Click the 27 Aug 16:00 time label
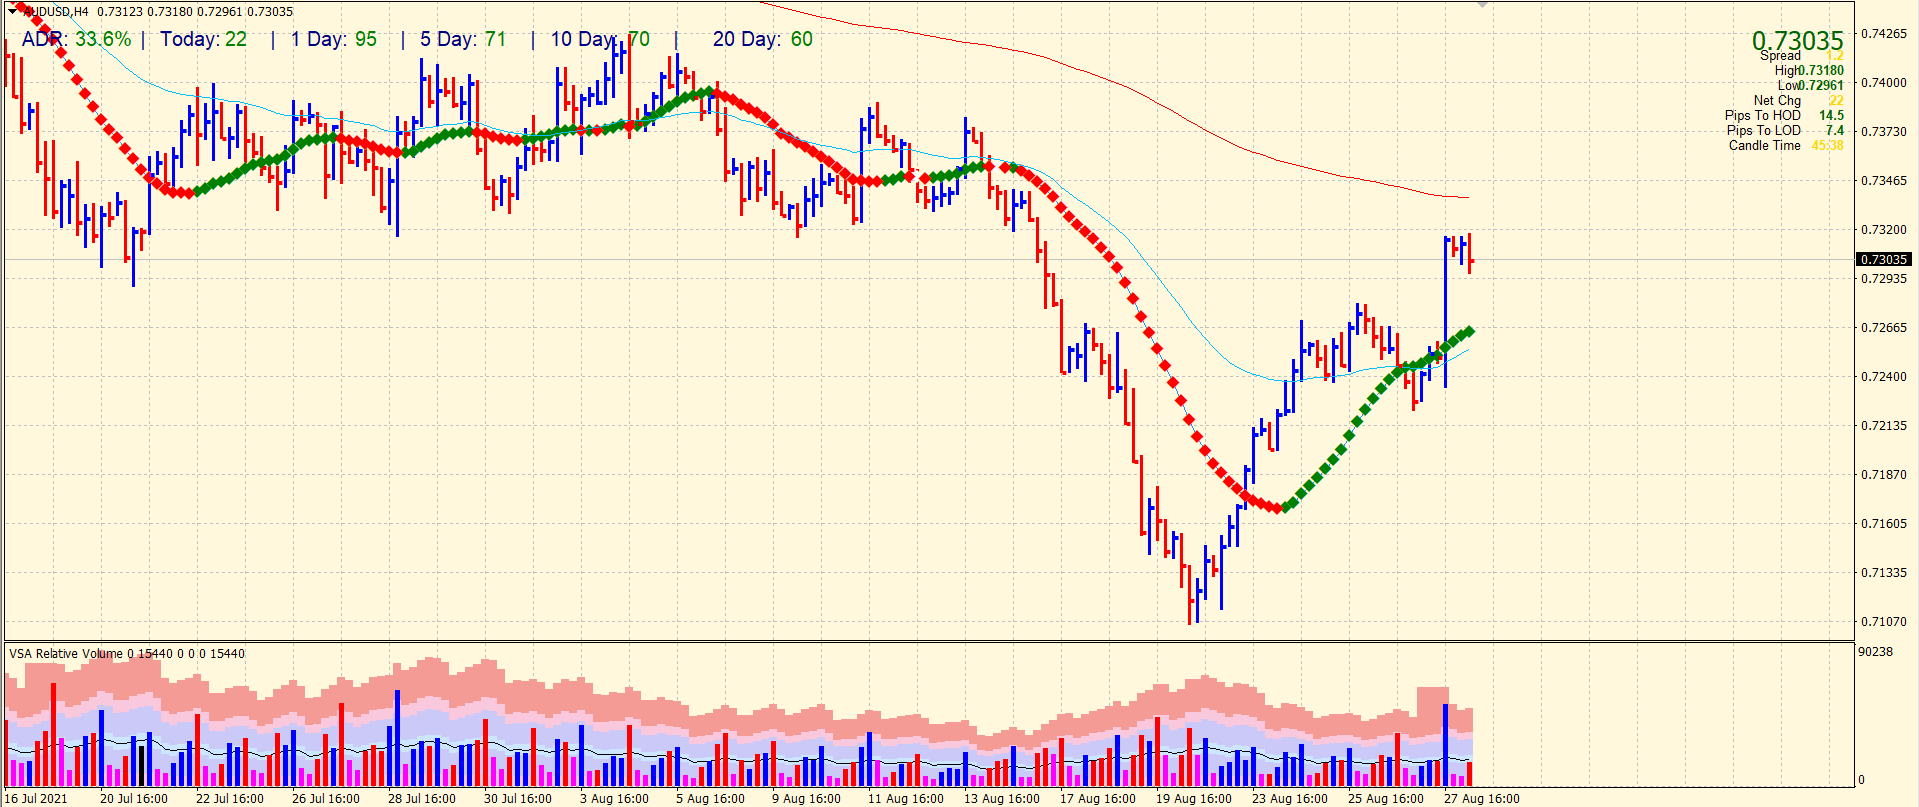Viewport: 1919px width, 807px height. click(1481, 798)
